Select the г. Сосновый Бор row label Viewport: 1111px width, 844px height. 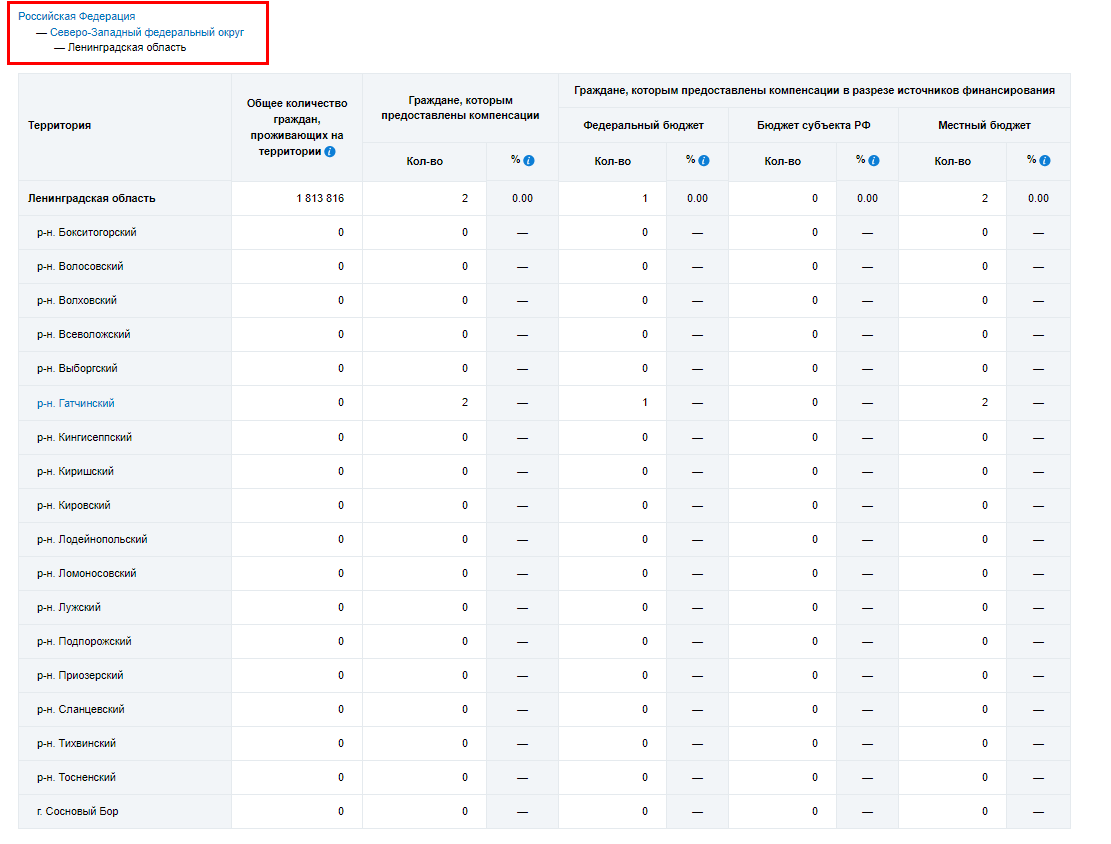pyautogui.click(x=77, y=811)
